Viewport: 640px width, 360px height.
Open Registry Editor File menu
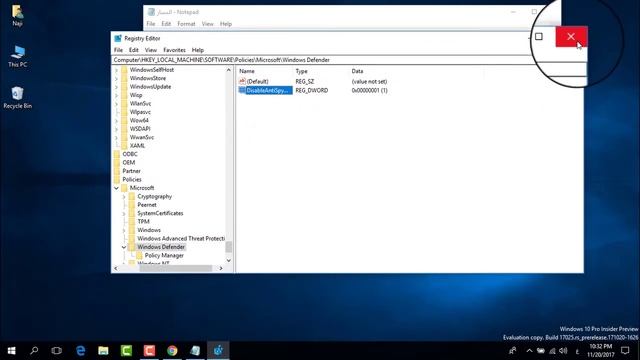(x=118, y=50)
